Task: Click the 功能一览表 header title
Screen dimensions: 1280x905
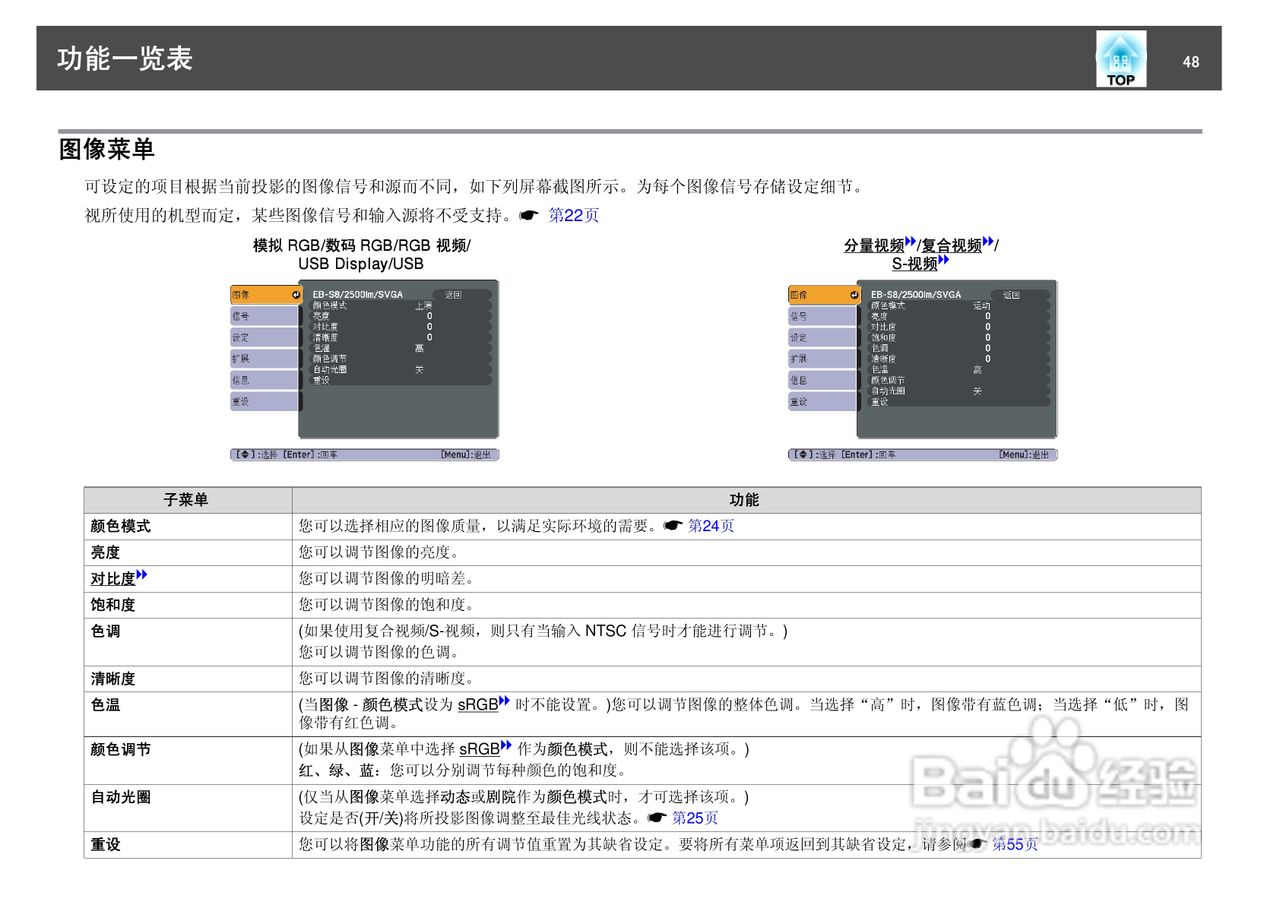Action: point(125,59)
